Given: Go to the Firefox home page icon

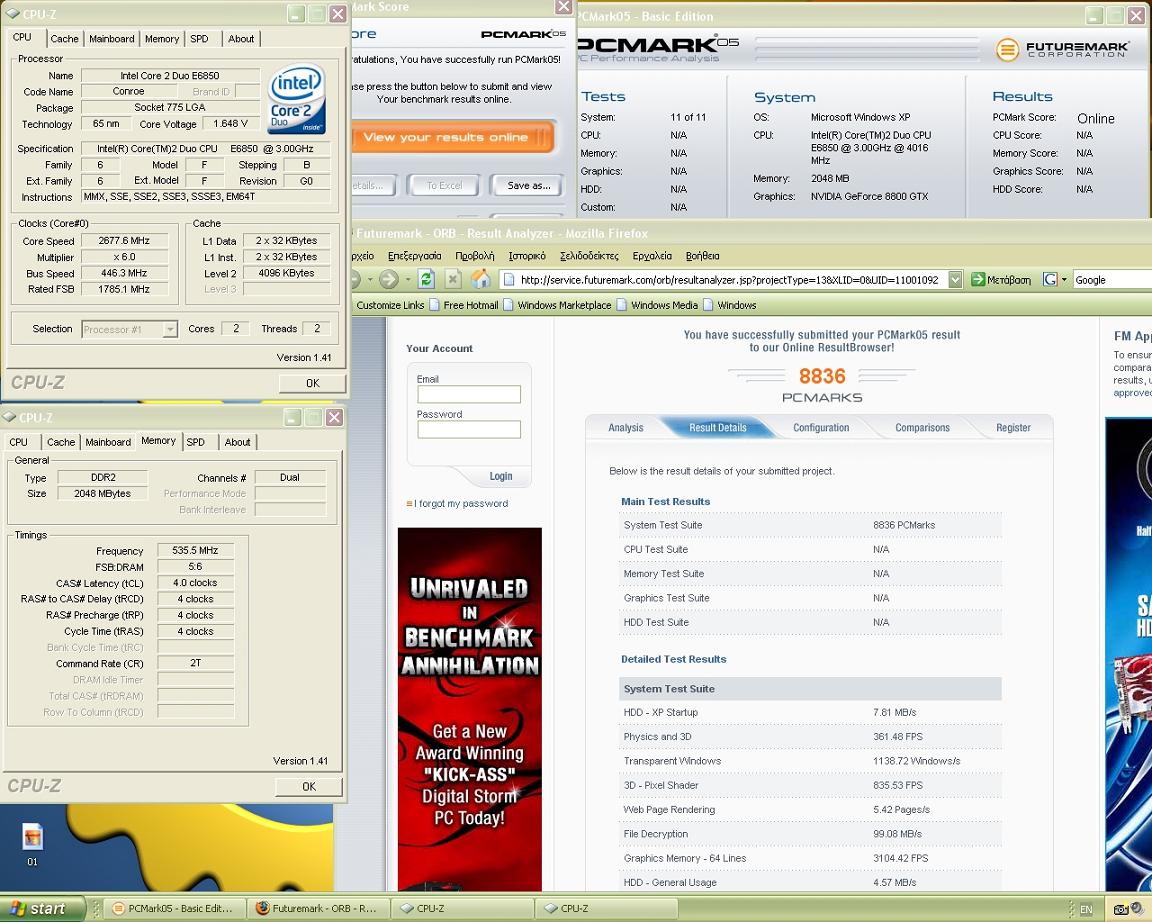Looking at the screenshot, I should tap(480, 279).
